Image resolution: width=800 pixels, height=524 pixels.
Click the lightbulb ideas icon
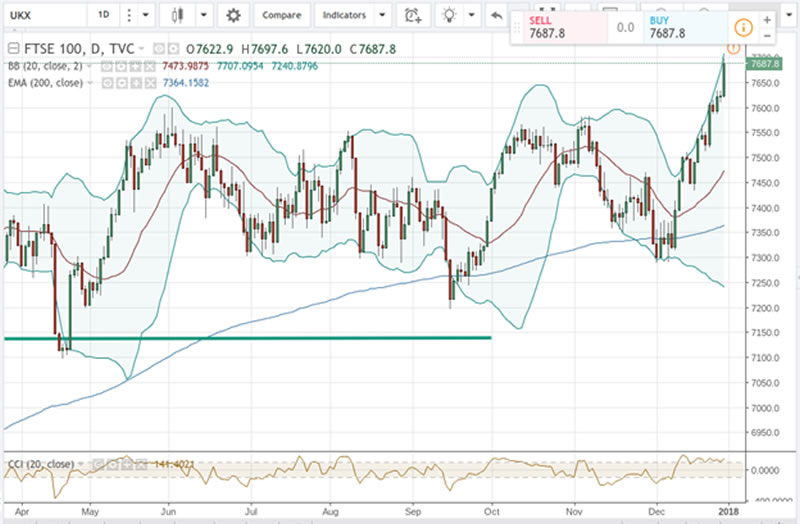pos(449,15)
